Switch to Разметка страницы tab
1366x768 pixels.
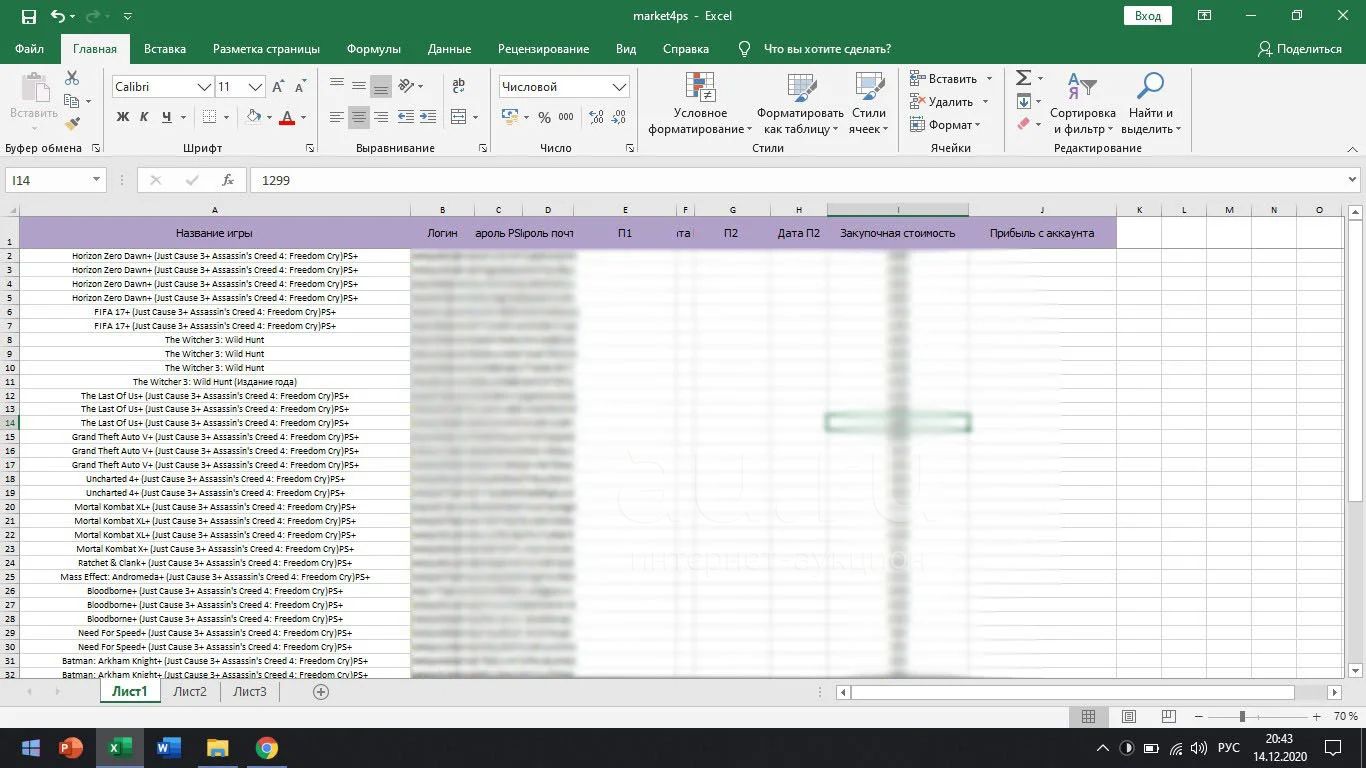(266, 48)
